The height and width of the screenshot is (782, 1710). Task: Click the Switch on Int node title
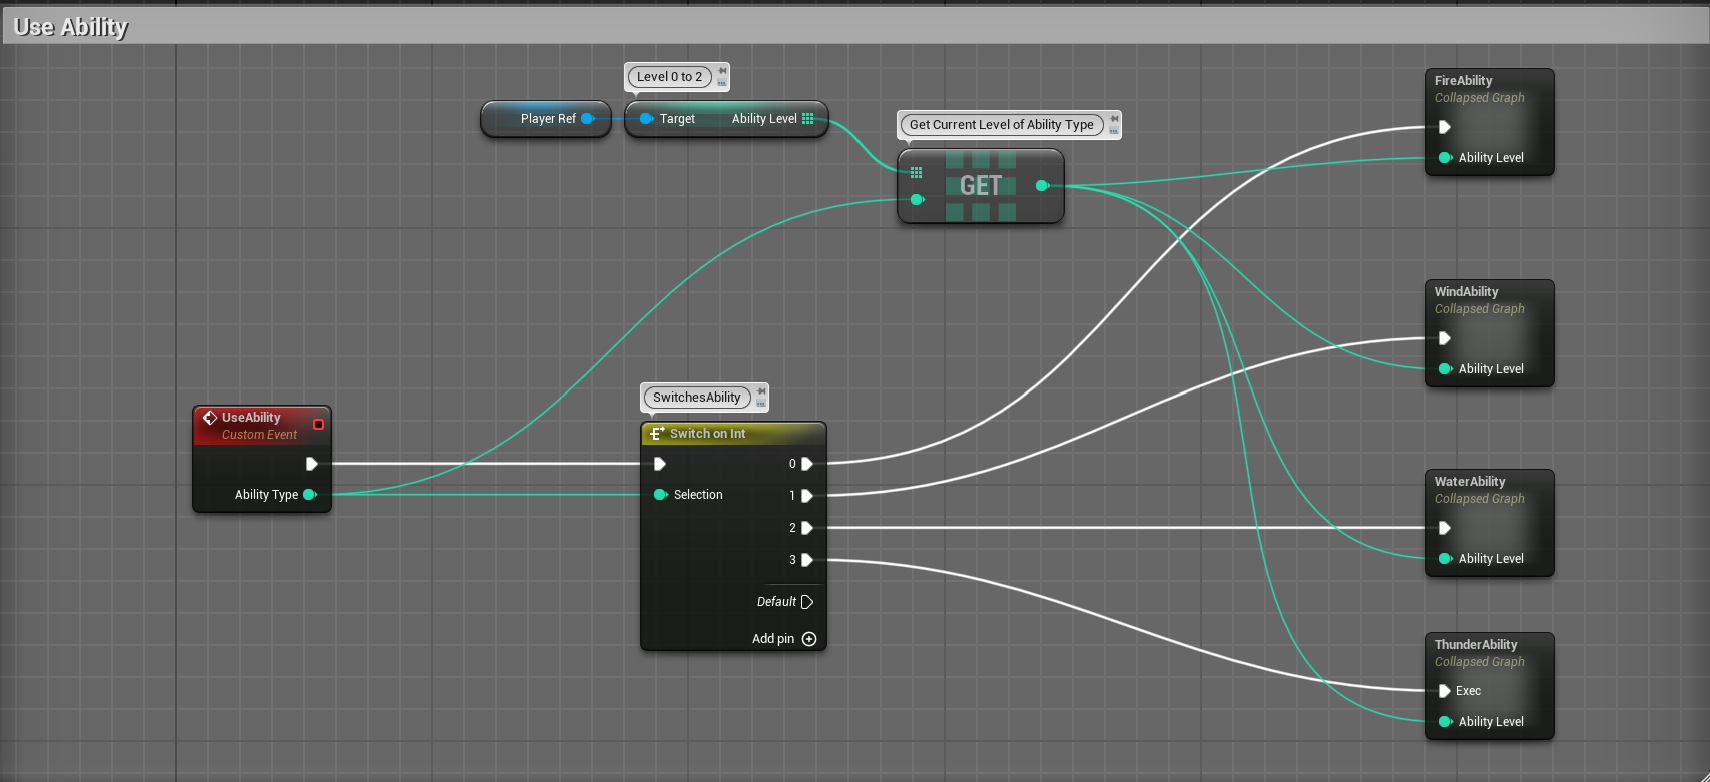point(707,434)
